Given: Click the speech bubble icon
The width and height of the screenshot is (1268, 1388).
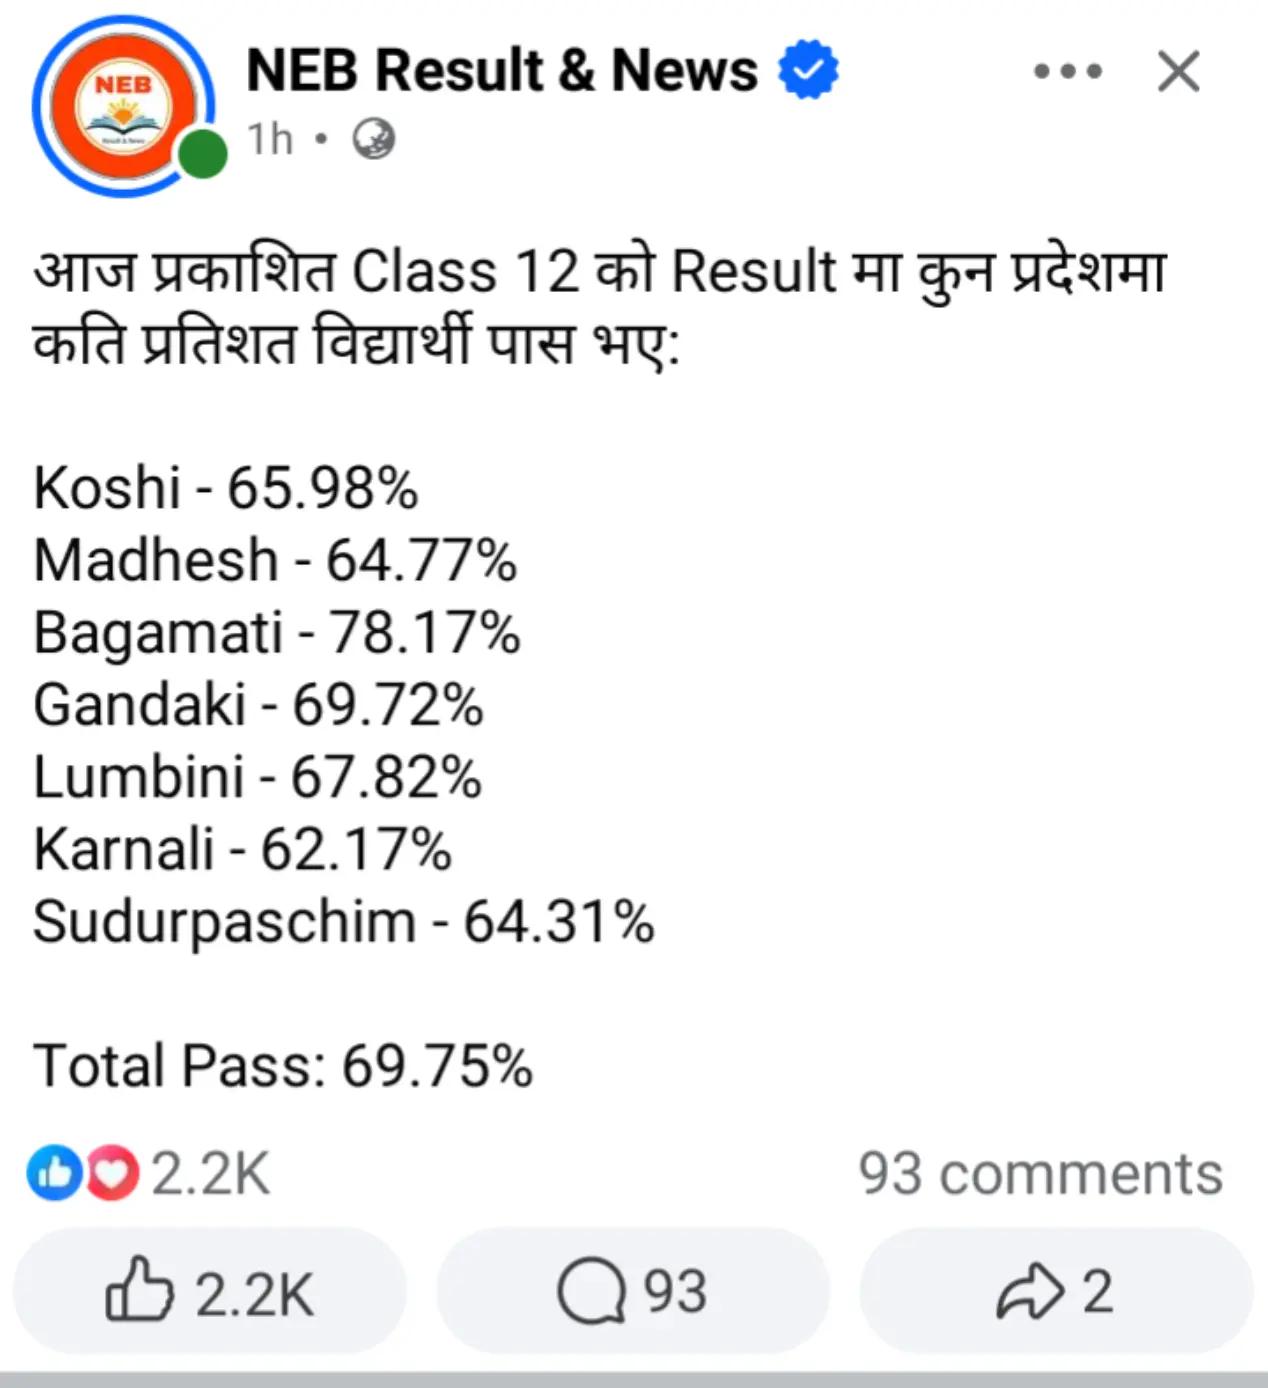Looking at the screenshot, I should (x=591, y=1291).
